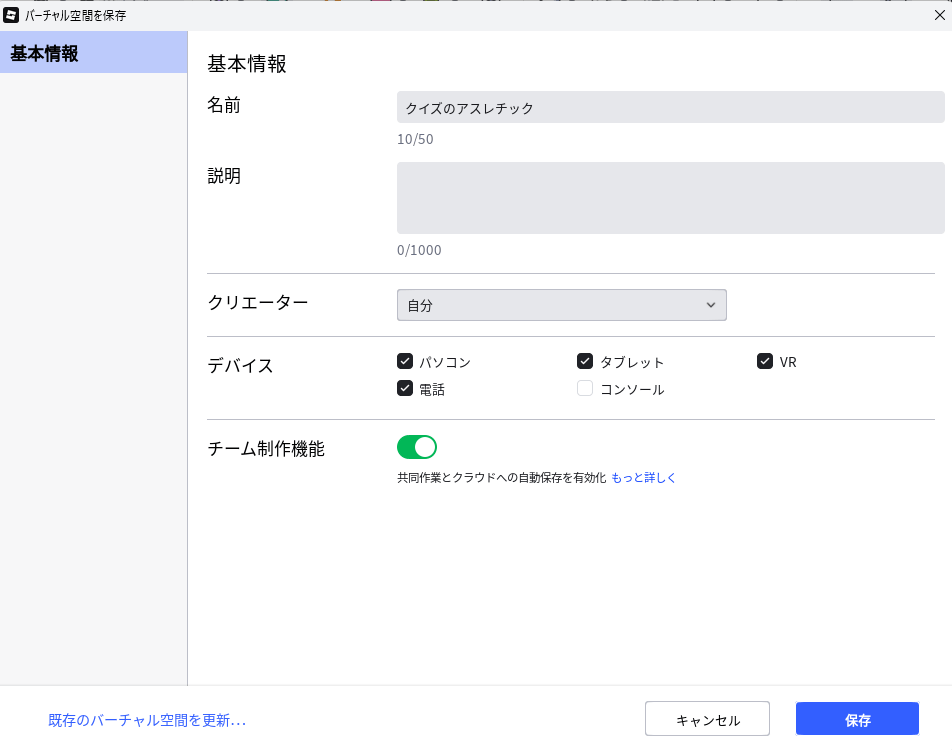Click the 説明 description text area

pyautogui.click(x=670, y=198)
